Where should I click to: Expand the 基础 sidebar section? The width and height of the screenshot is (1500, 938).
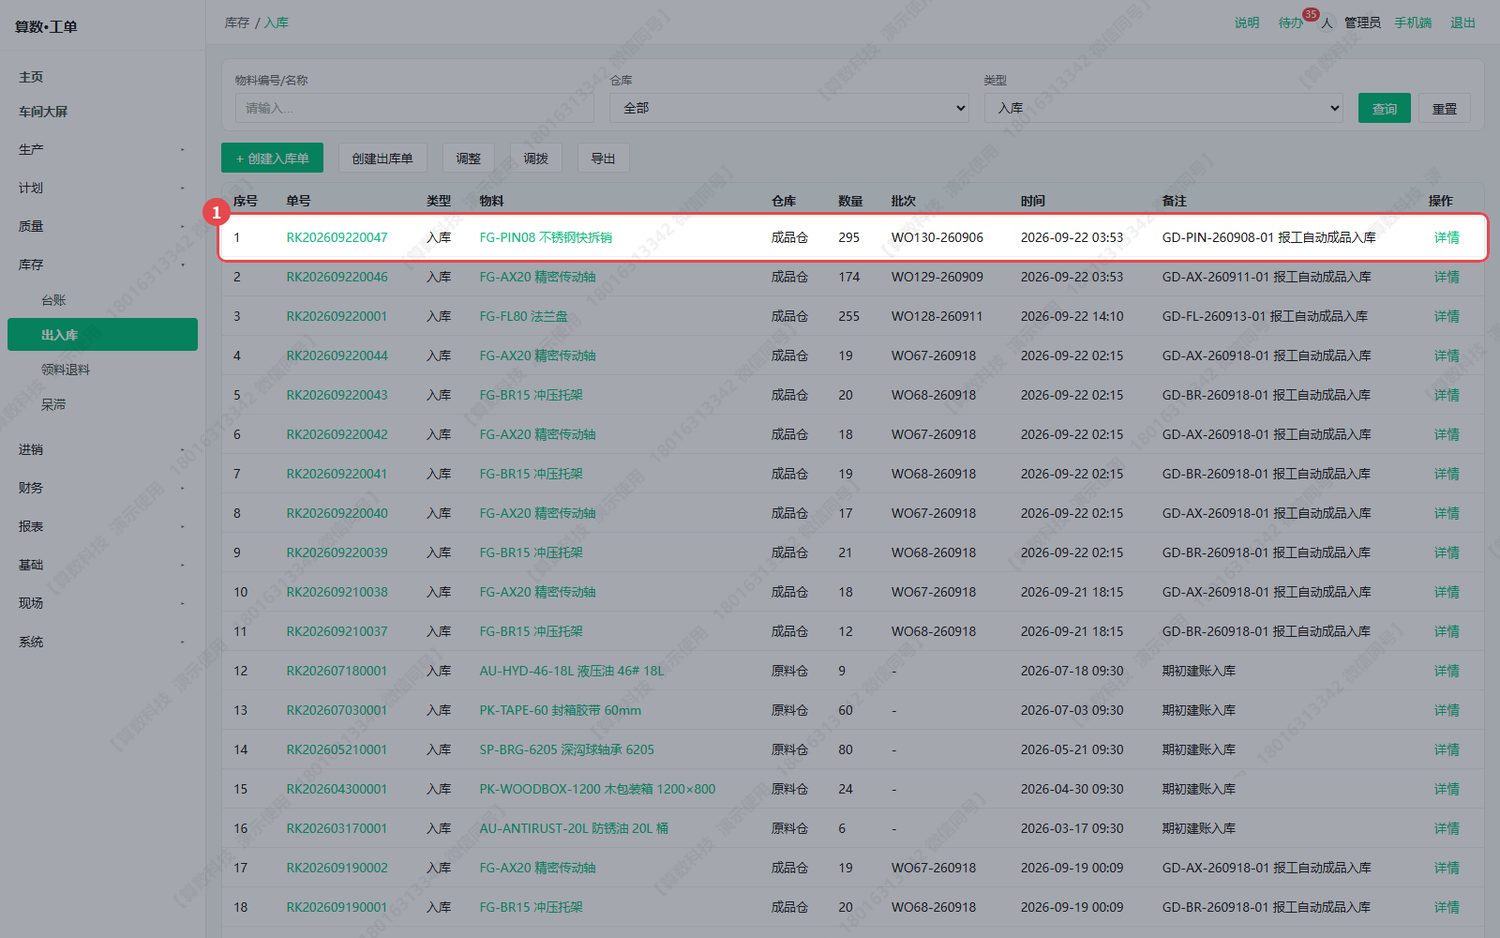coord(102,565)
